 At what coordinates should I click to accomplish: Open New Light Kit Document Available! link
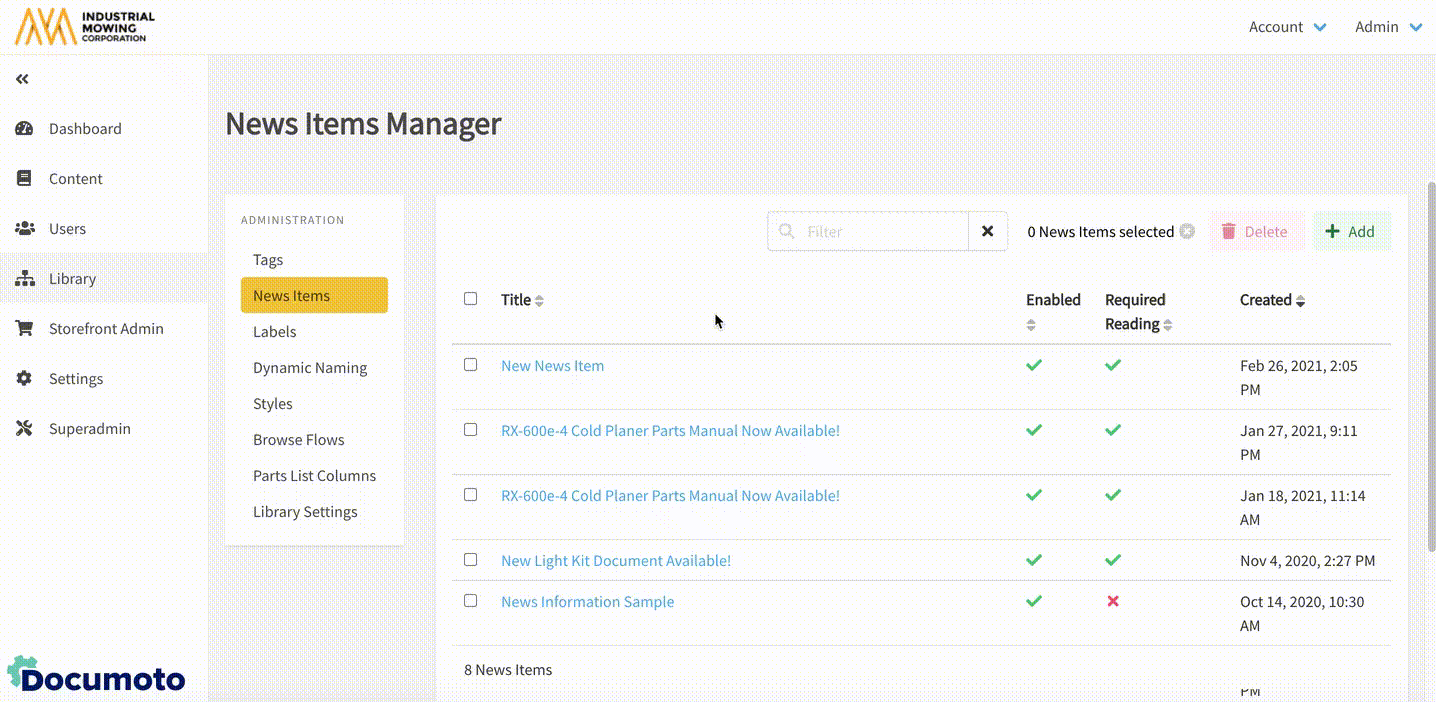(616, 561)
